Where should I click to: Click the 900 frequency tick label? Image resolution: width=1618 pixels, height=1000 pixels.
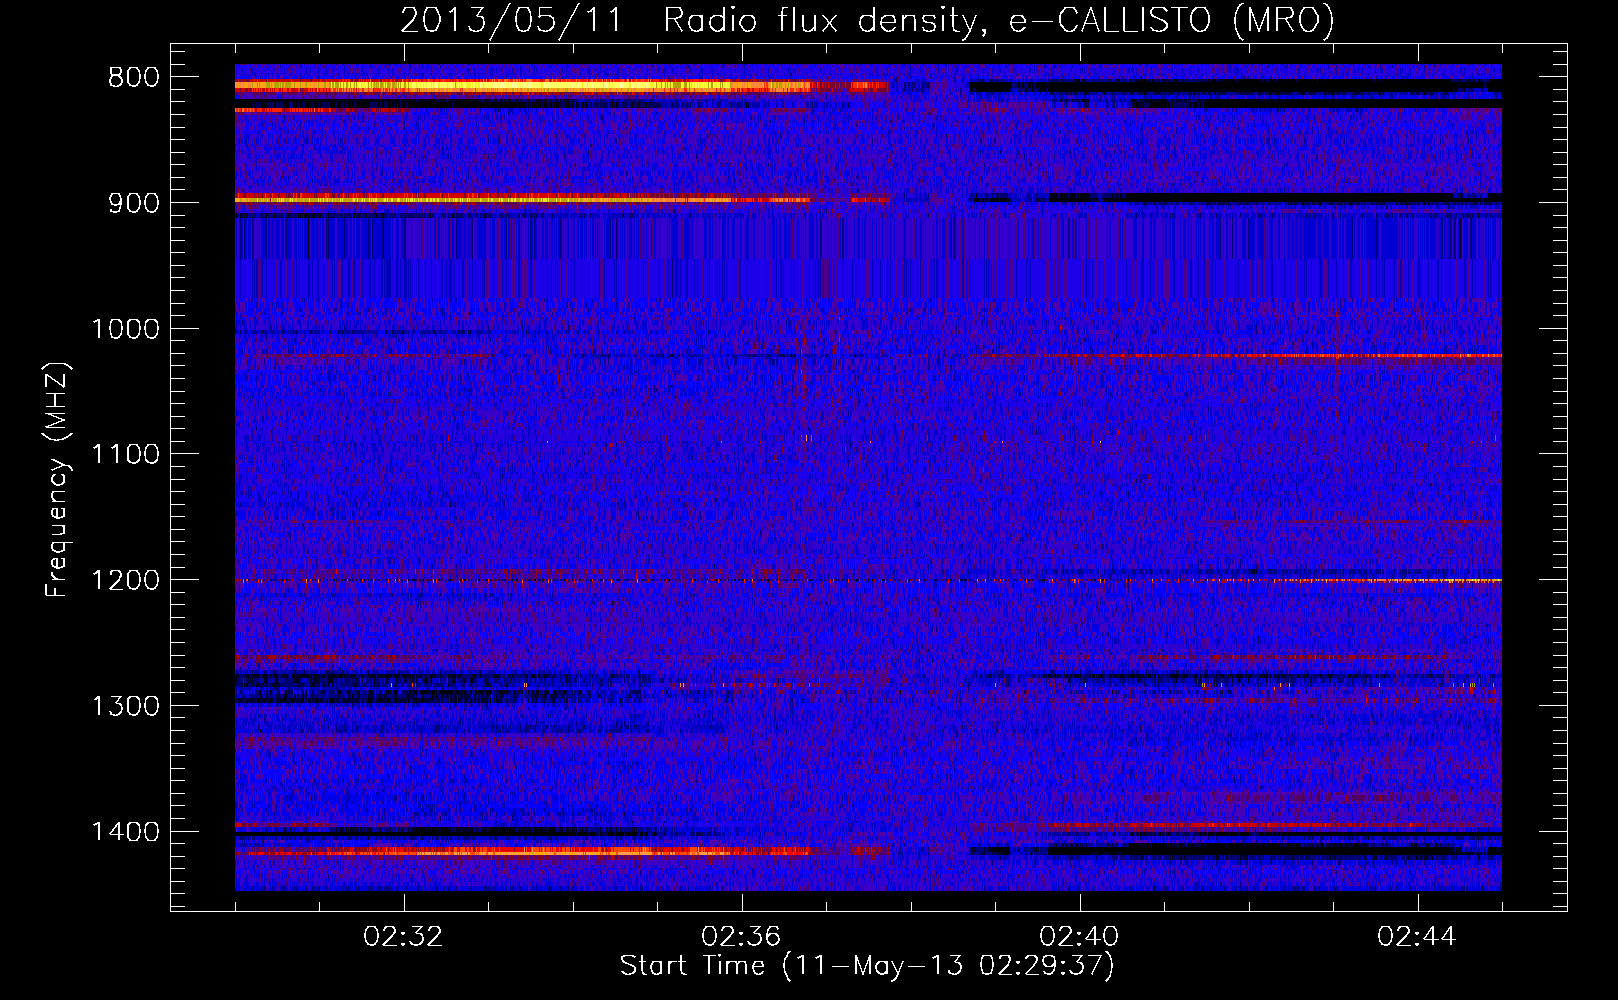(x=134, y=203)
